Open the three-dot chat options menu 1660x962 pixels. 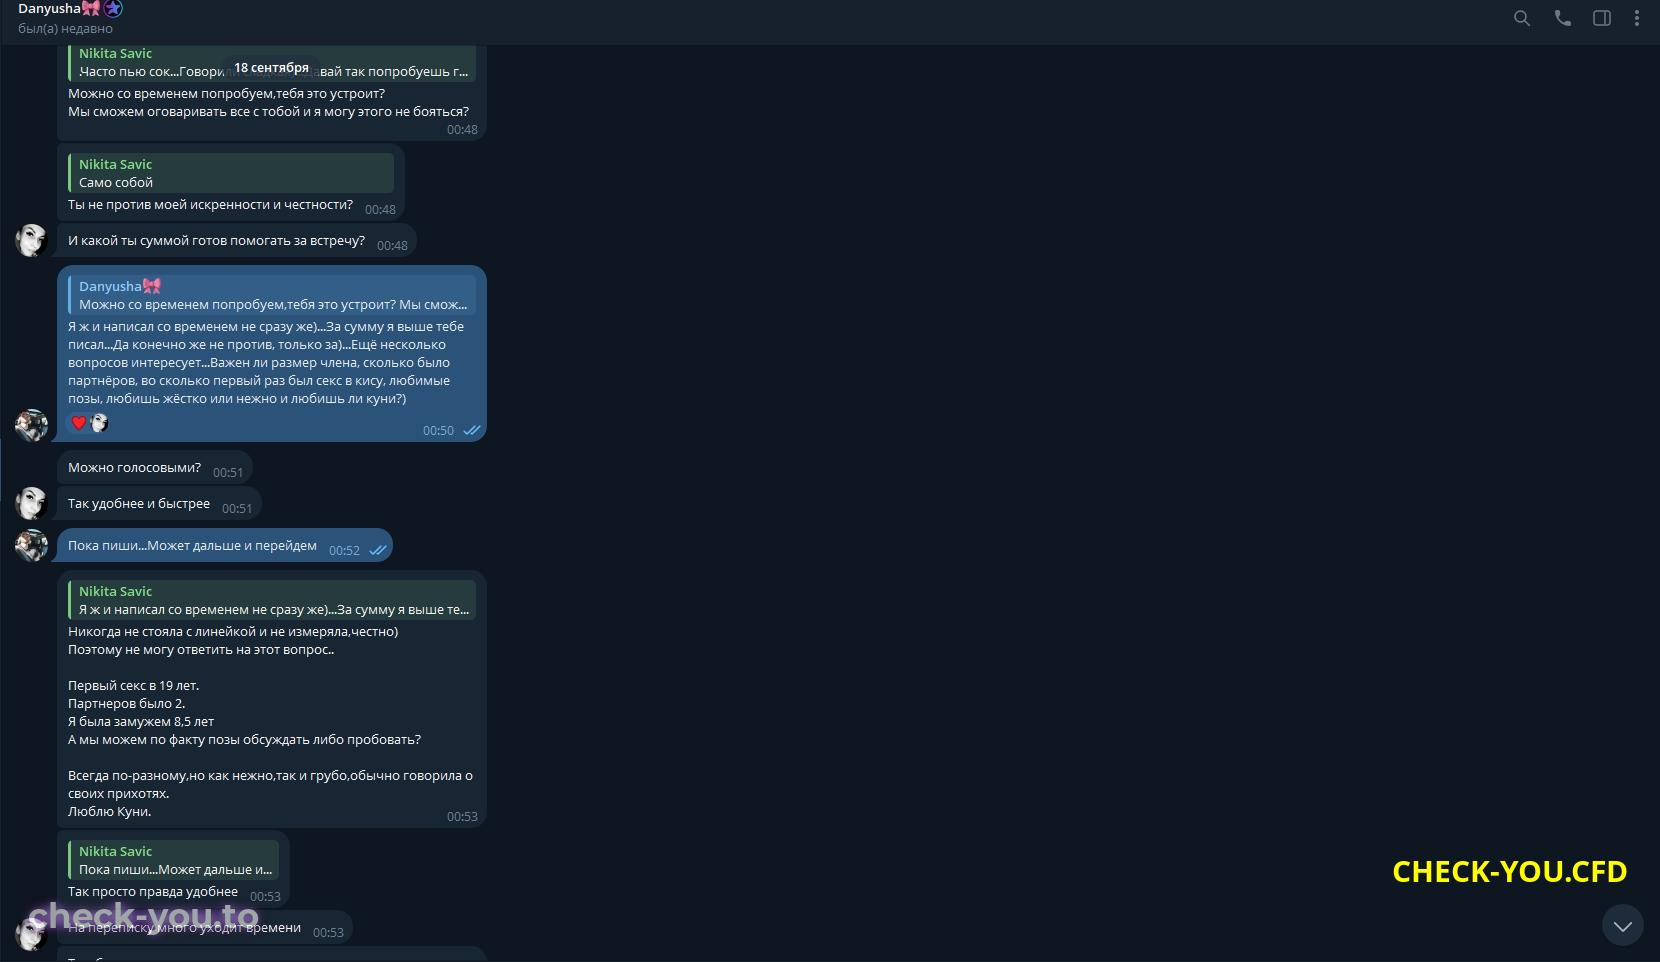coord(1637,18)
